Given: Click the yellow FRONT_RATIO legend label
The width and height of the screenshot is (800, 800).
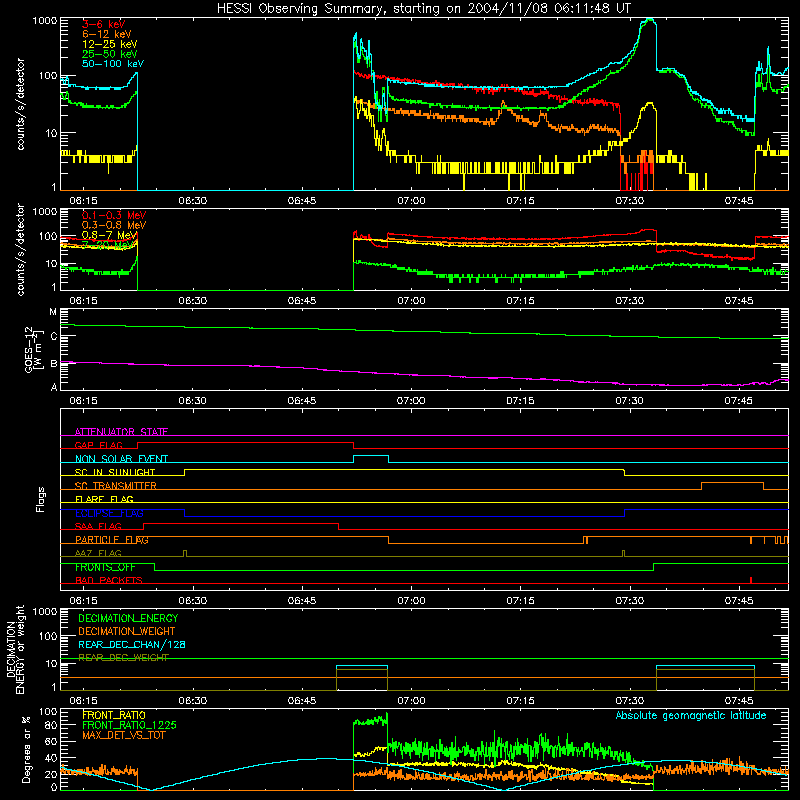Looking at the screenshot, I should click(x=114, y=716).
